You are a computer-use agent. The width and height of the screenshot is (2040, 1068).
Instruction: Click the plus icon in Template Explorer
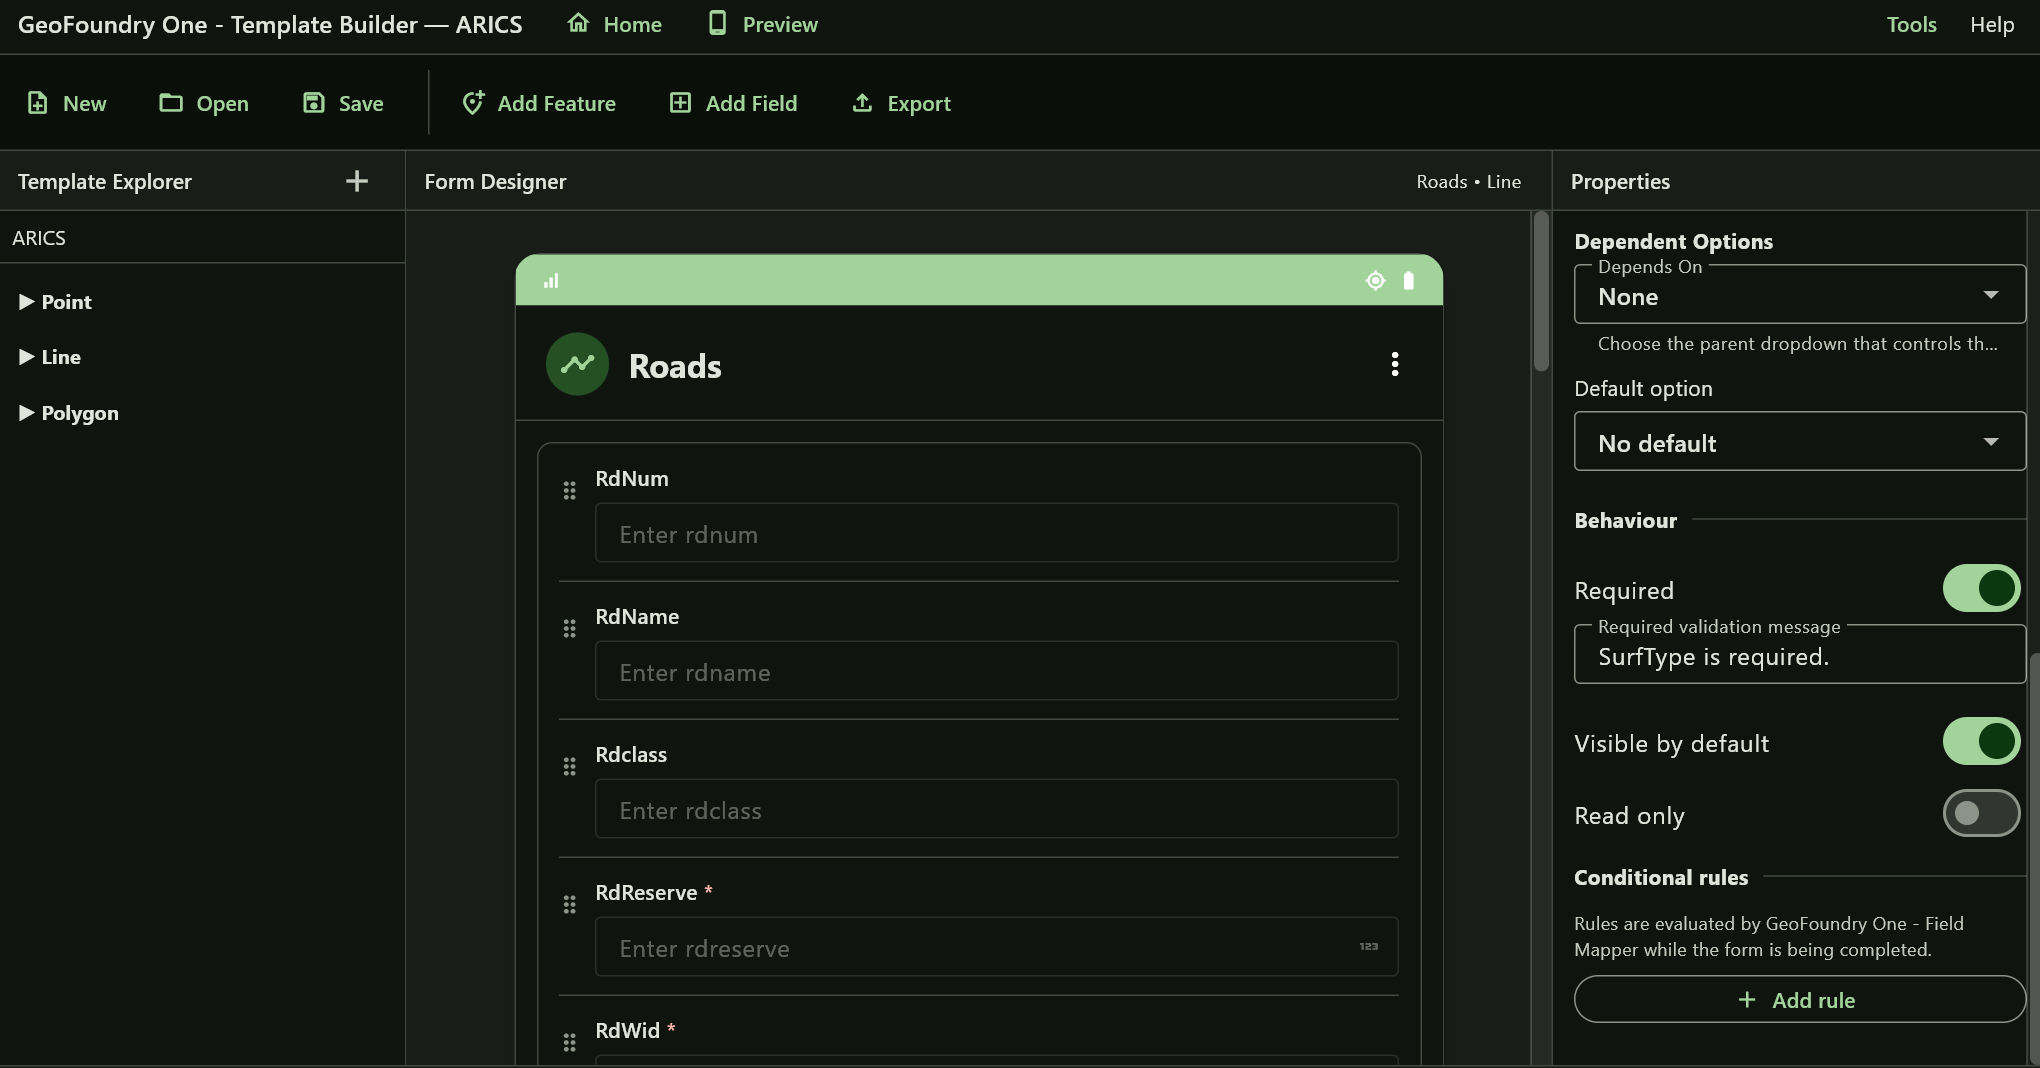[357, 181]
